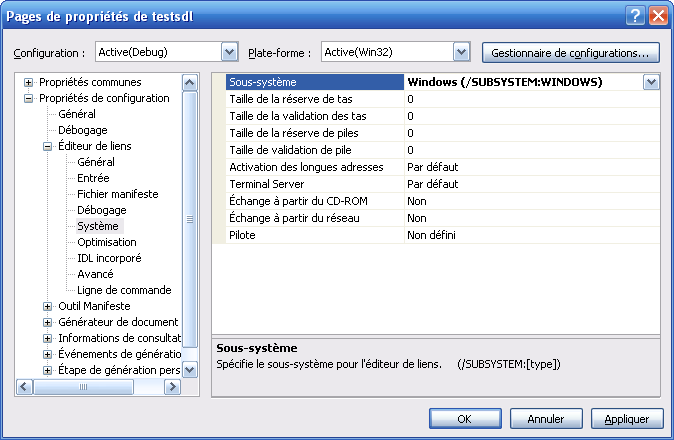Open Sous-système value dropdown arrow

tap(651, 82)
